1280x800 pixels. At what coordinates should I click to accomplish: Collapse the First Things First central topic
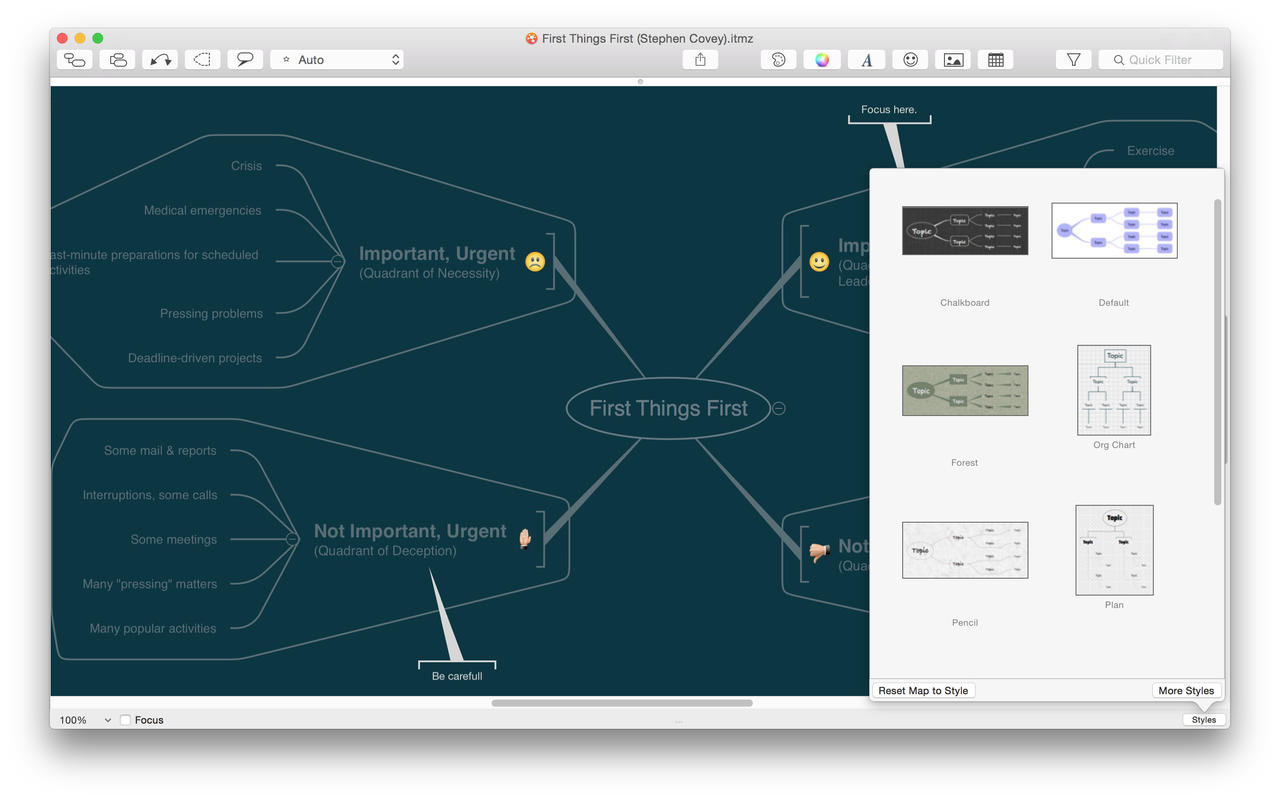[x=779, y=408]
